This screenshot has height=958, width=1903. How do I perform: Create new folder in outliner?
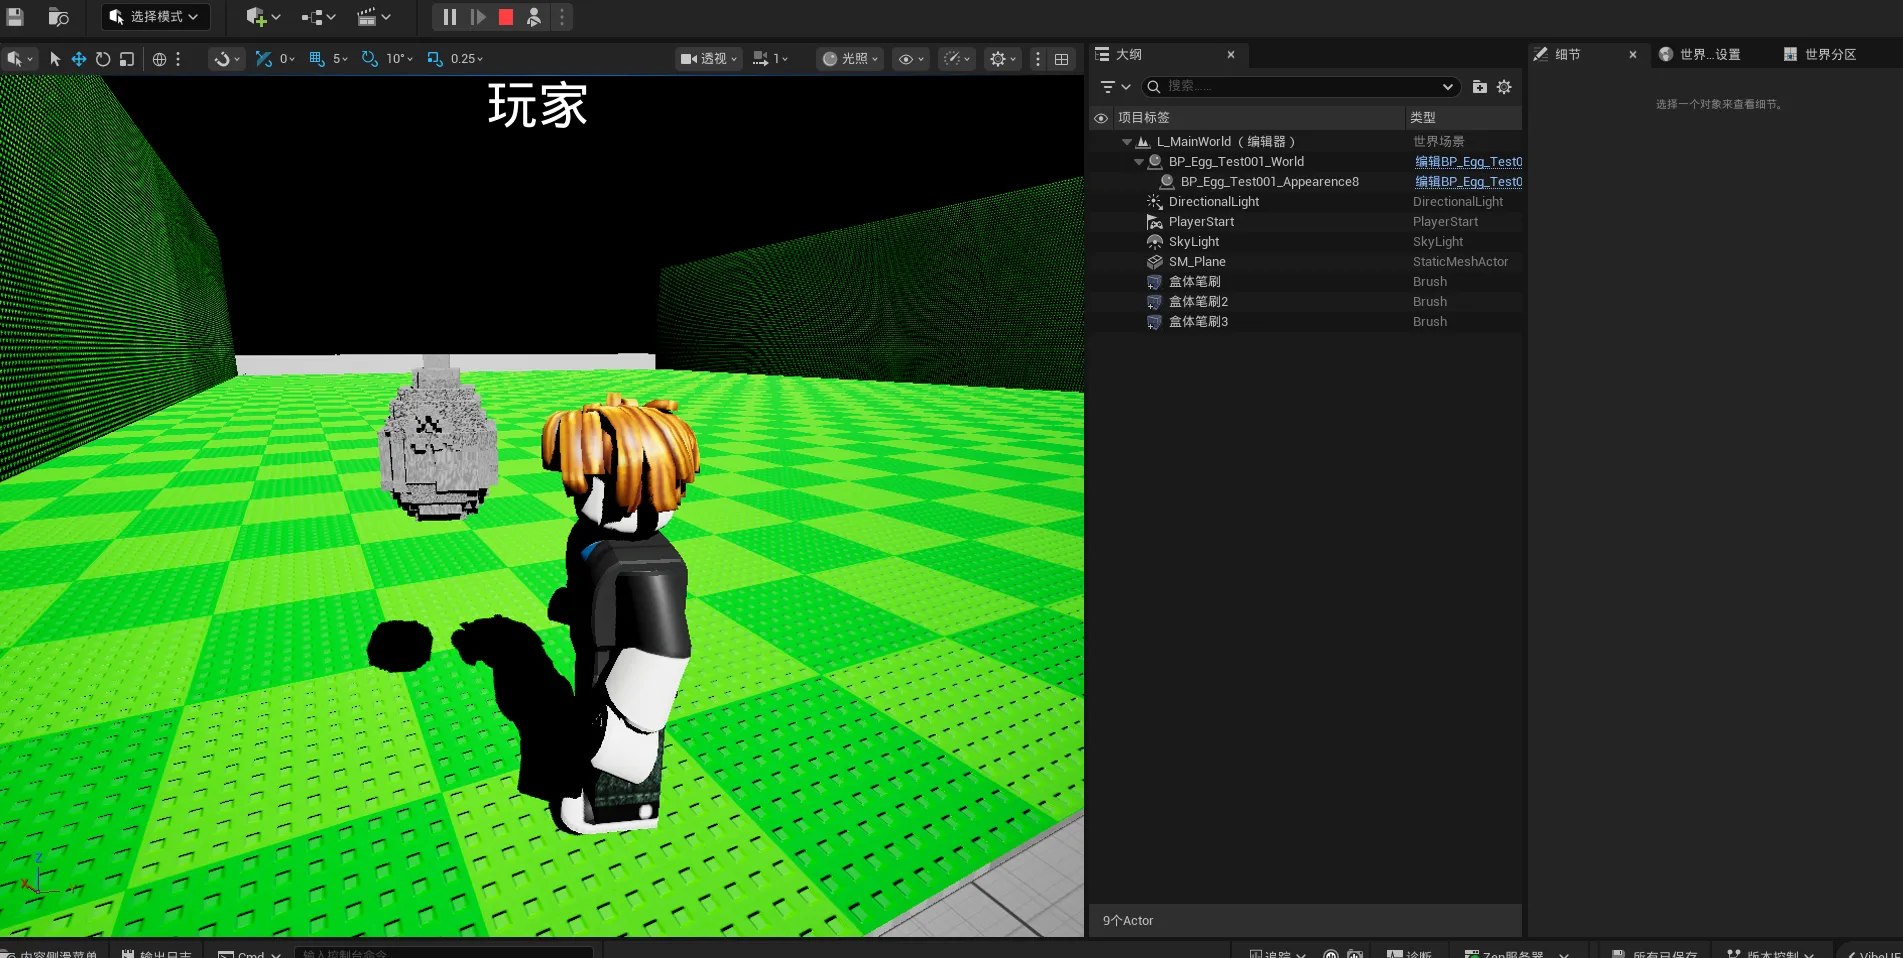point(1480,87)
